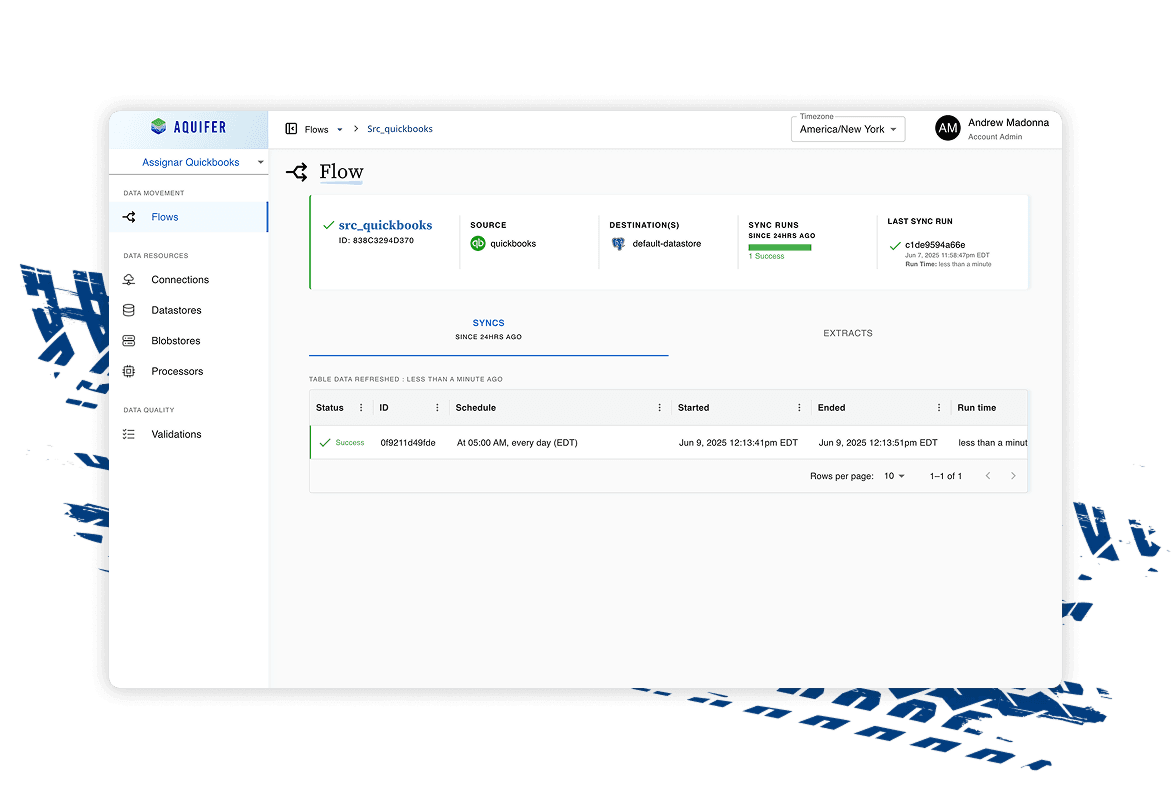Switch to the Extracts tab
This screenshot has width=1171, height=806.
click(x=848, y=333)
